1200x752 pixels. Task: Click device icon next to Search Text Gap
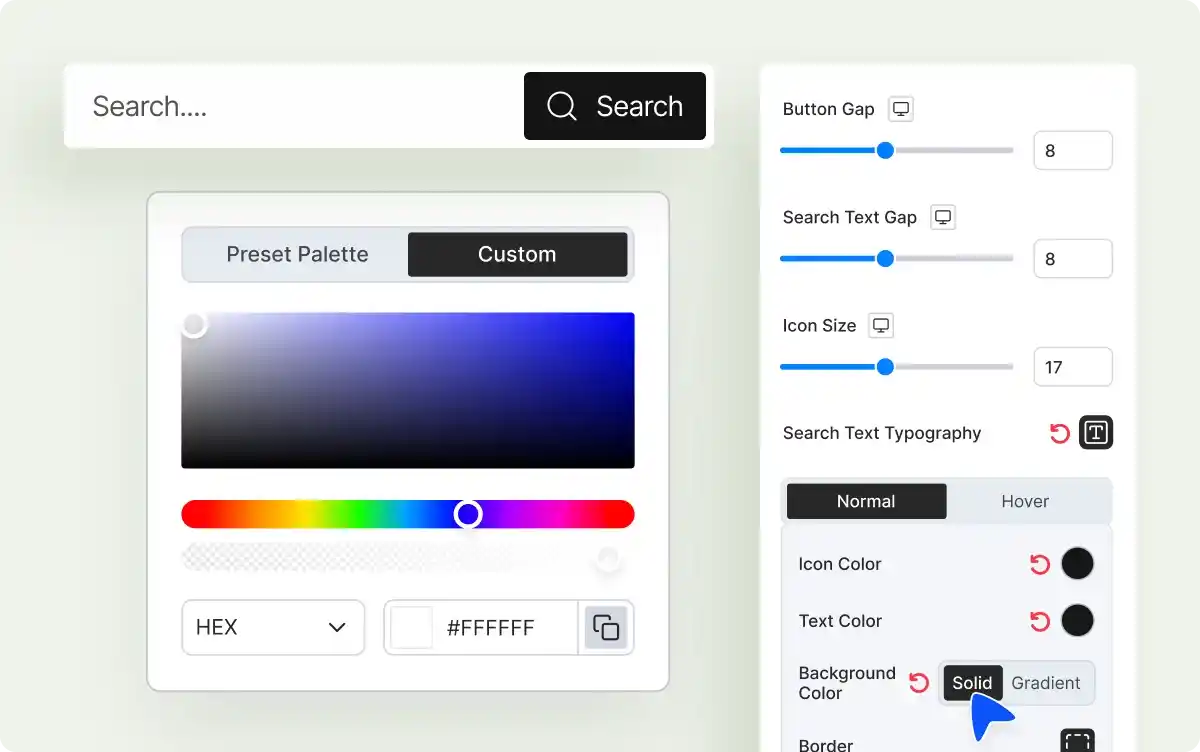[942, 217]
